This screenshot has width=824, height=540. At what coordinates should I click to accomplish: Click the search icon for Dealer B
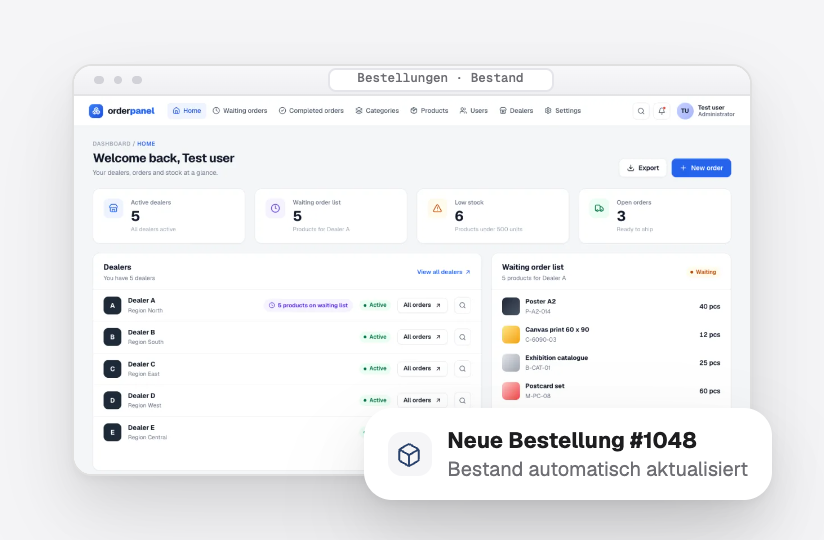coord(462,337)
